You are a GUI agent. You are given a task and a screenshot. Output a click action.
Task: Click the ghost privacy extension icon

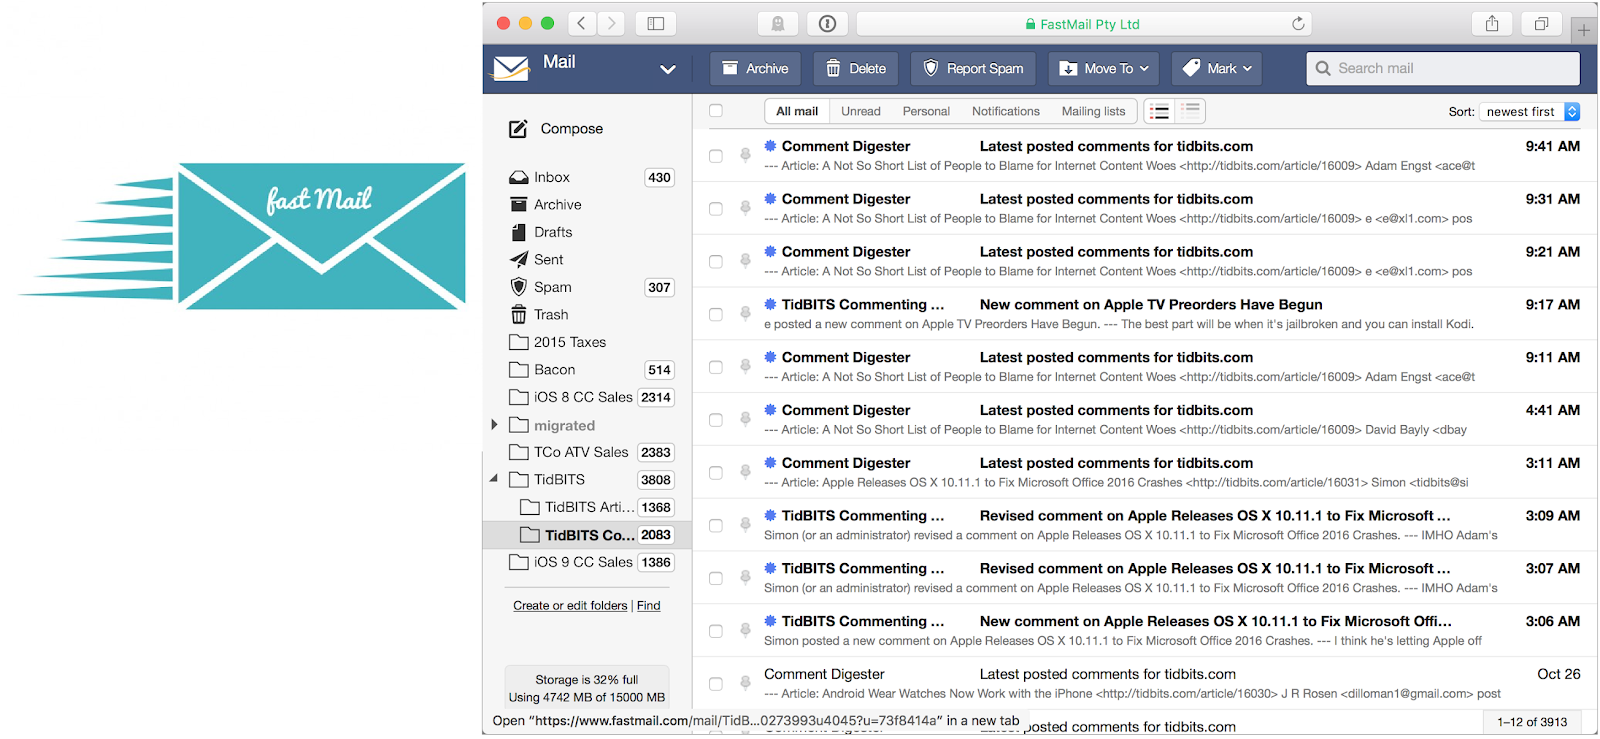pos(778,24)
